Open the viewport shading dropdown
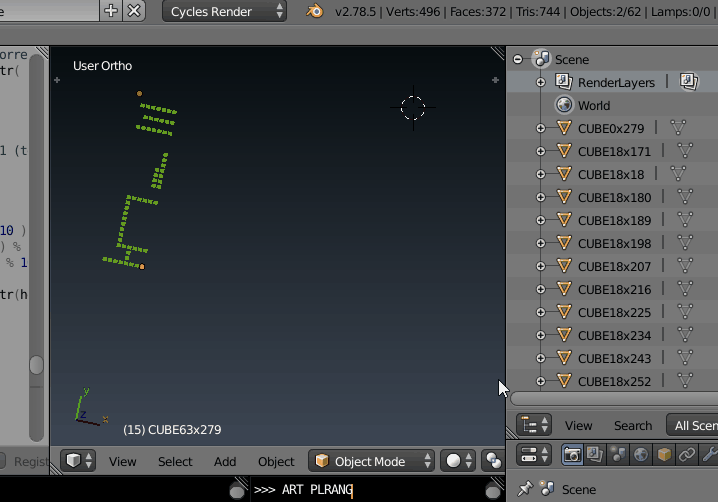Image resolution: width=718 pixels, height=502 pixels. pos(459,461)
